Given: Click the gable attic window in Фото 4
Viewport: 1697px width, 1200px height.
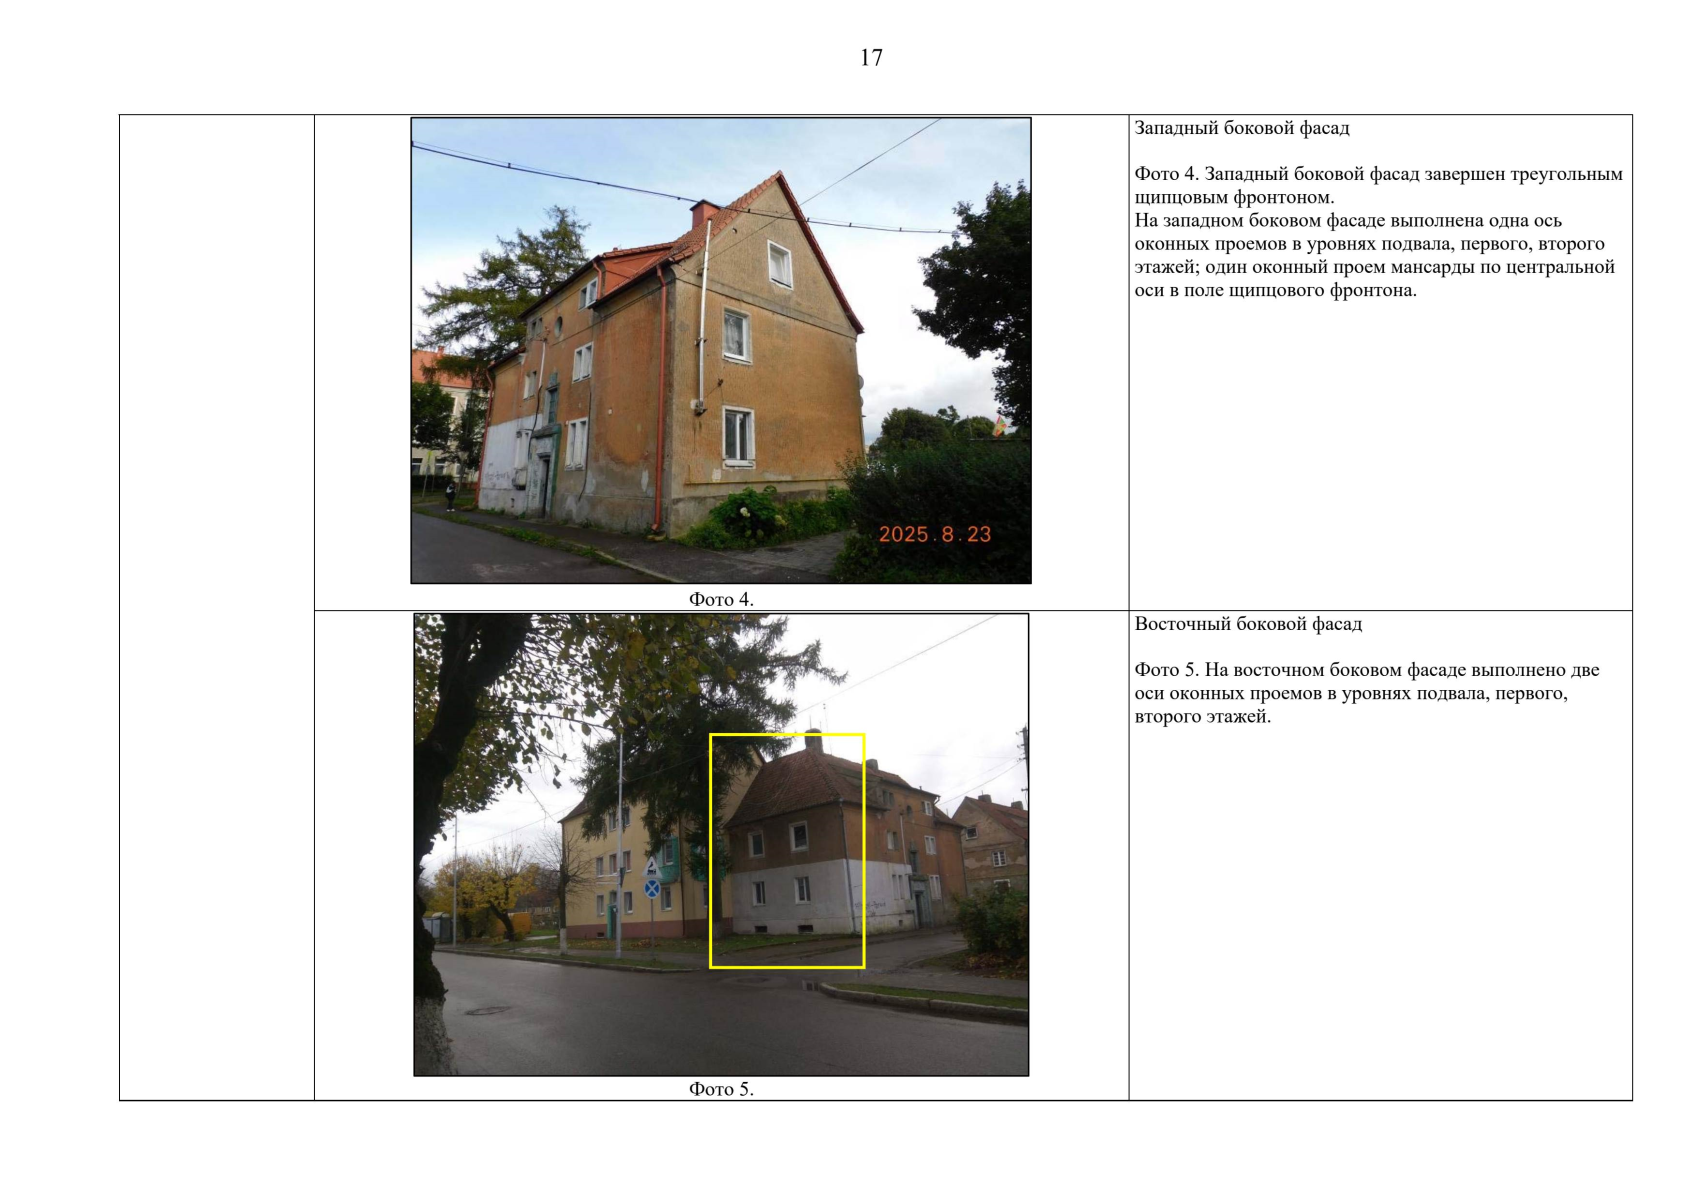Looking at the screenshot, I should pos(780,264).
